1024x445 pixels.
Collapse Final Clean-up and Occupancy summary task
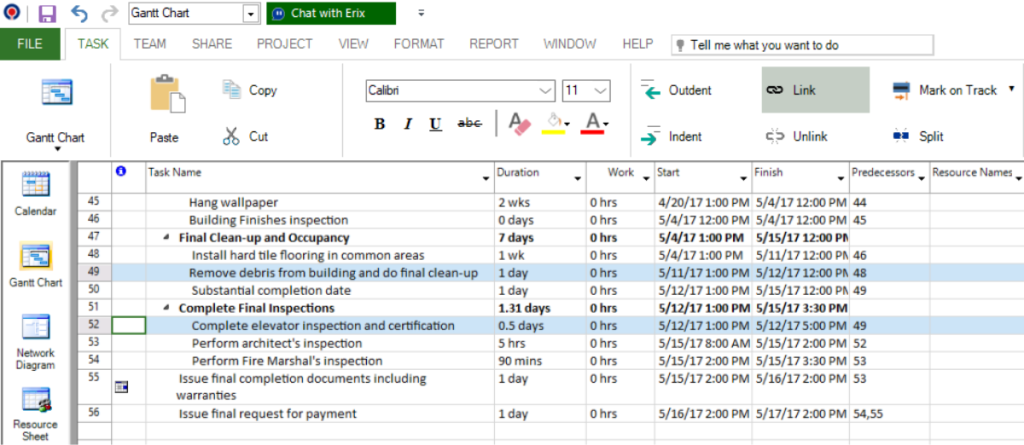[x=167, y=238]
